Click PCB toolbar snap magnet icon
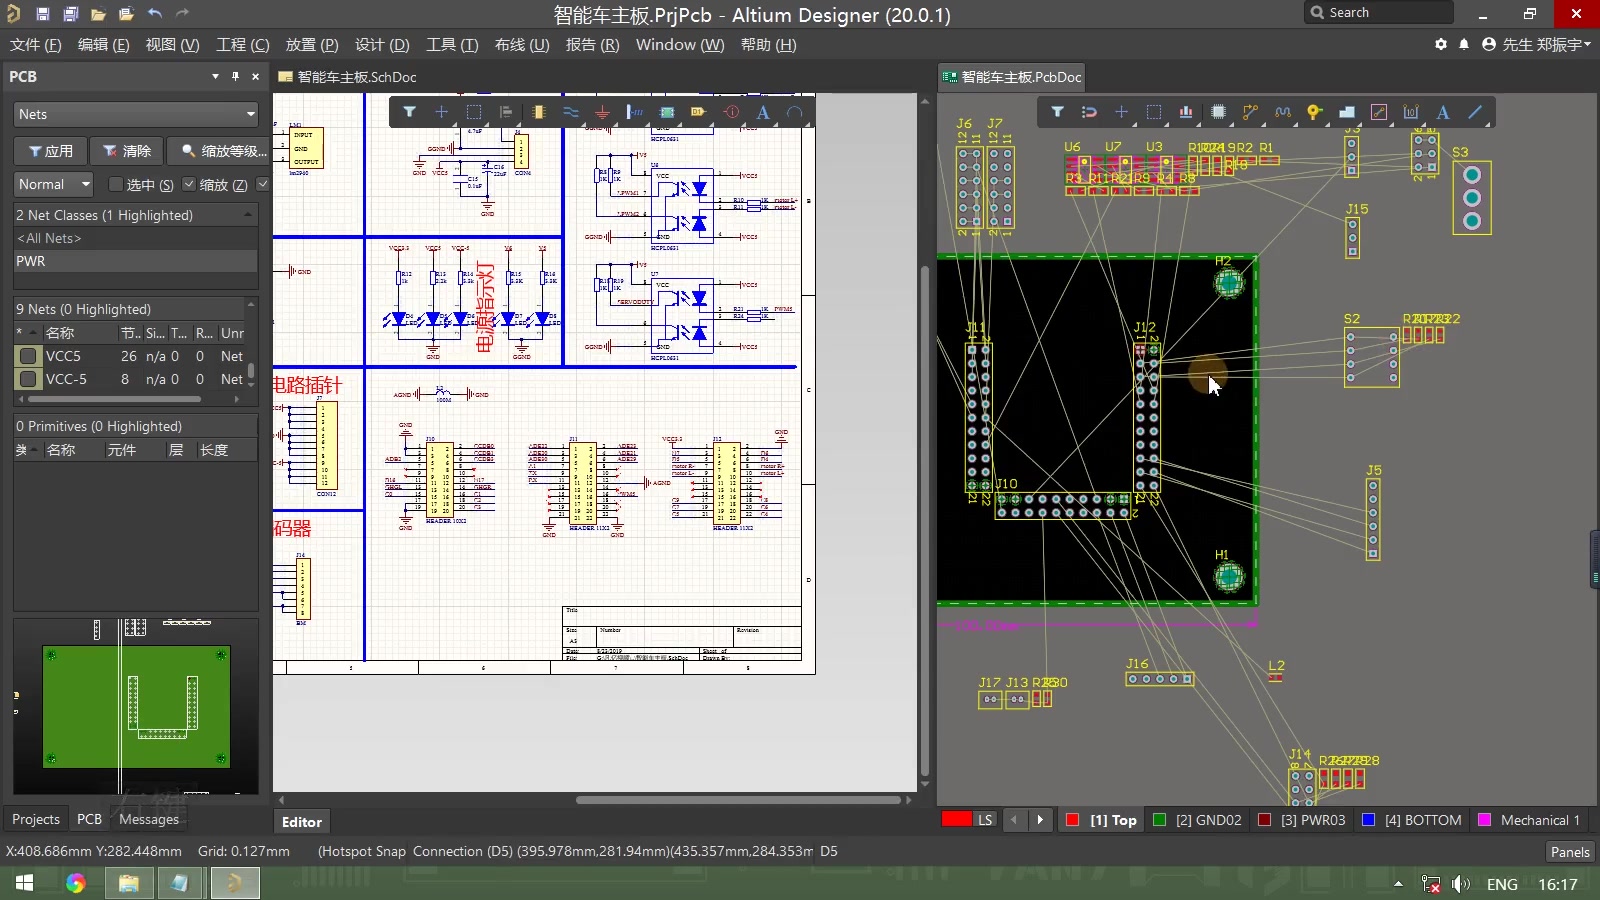The width and height of the screenshot is (1600, 900). pyautogui.click(x=1089, y=112)
